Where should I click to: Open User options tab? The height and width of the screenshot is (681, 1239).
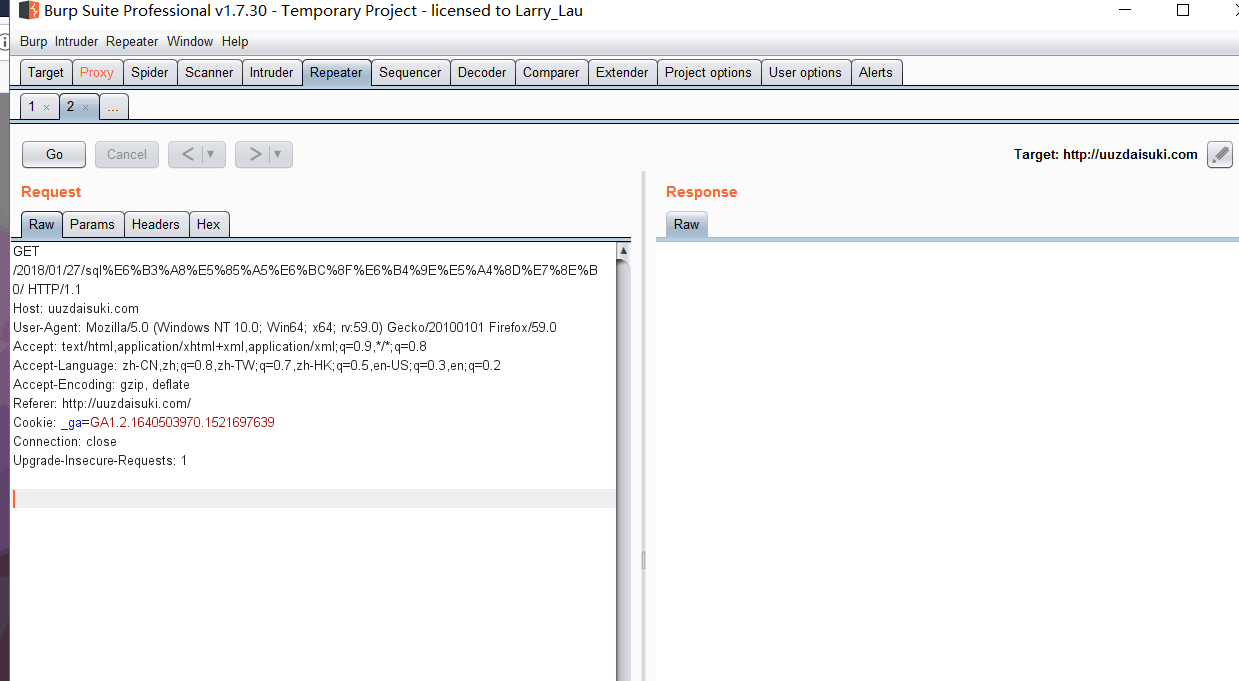(805, 72)
